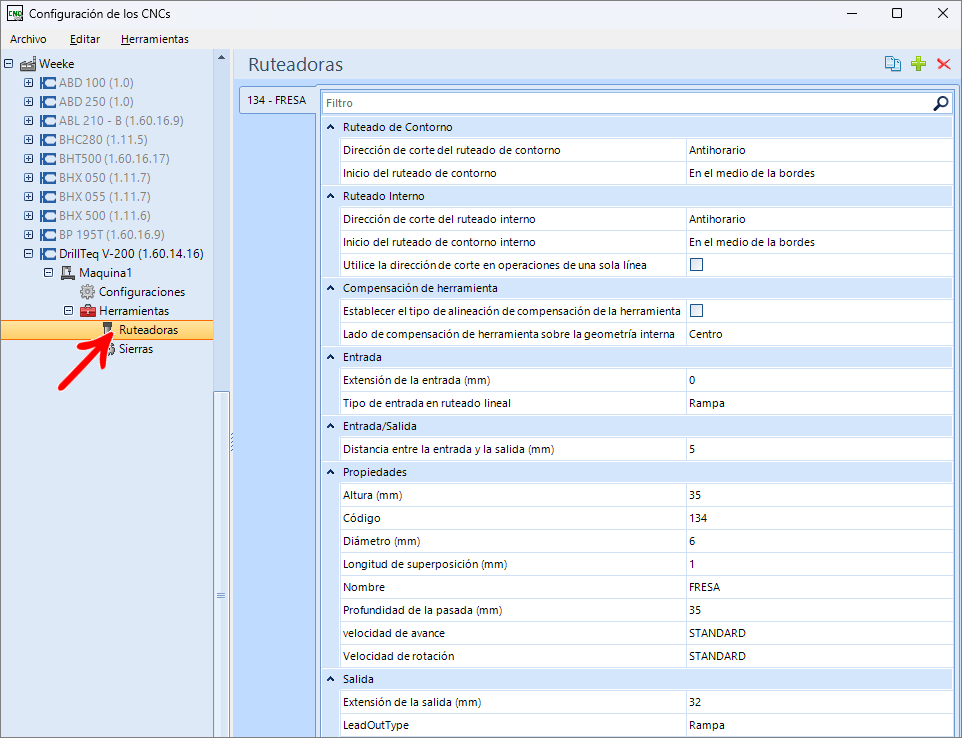The width and height of the screenshot is (963, 739).
Task: Collapse the Propiedades section
Action: coord(331,472)
